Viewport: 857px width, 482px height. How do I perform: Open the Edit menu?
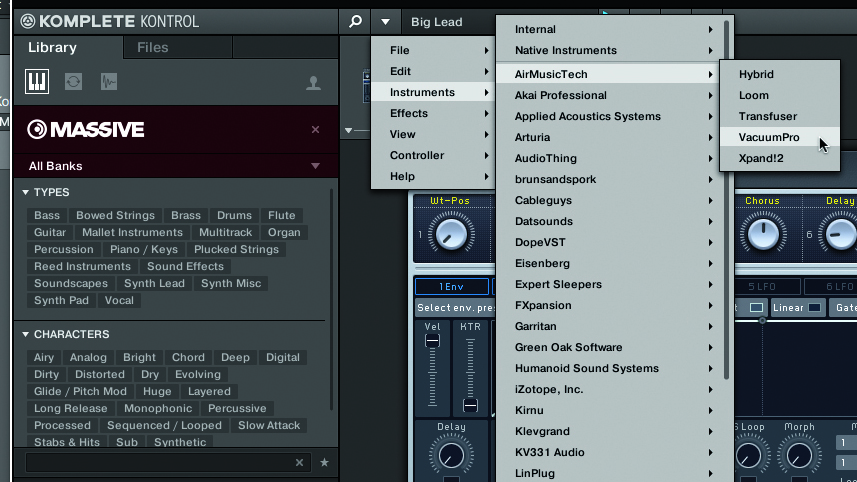434,71
